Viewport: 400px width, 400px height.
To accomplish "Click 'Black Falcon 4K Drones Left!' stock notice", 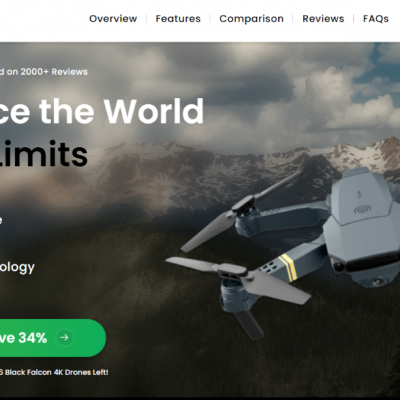I will pyautogui.click(x=54, y=372).
